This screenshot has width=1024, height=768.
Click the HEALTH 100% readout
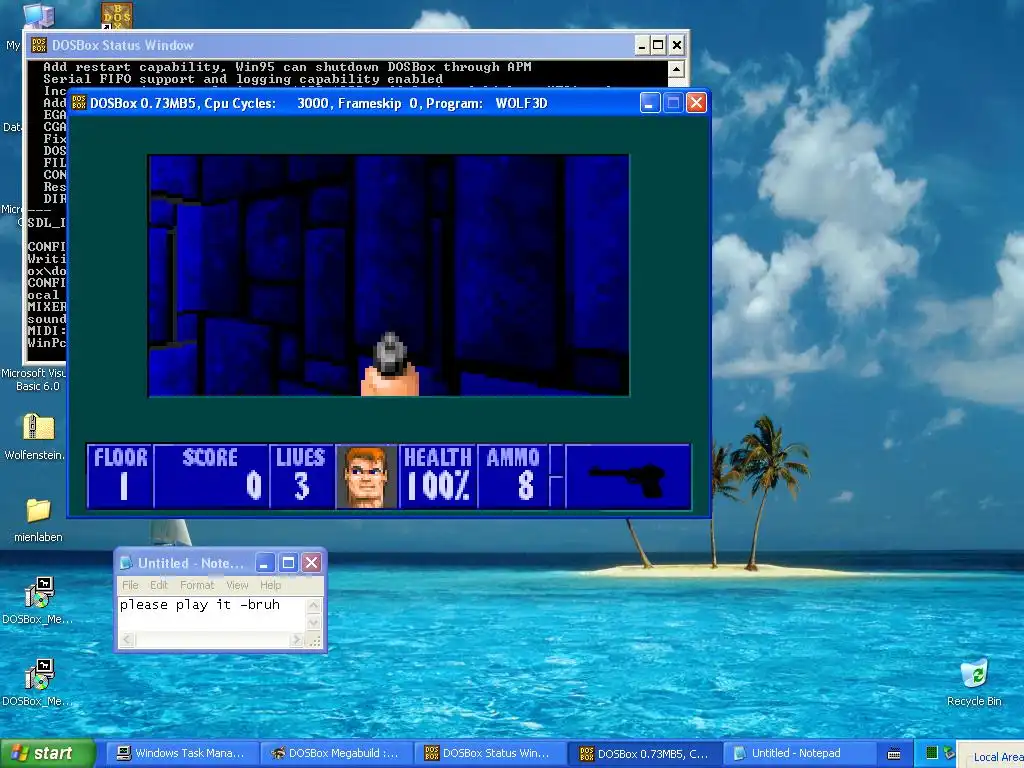pos(438,477)
